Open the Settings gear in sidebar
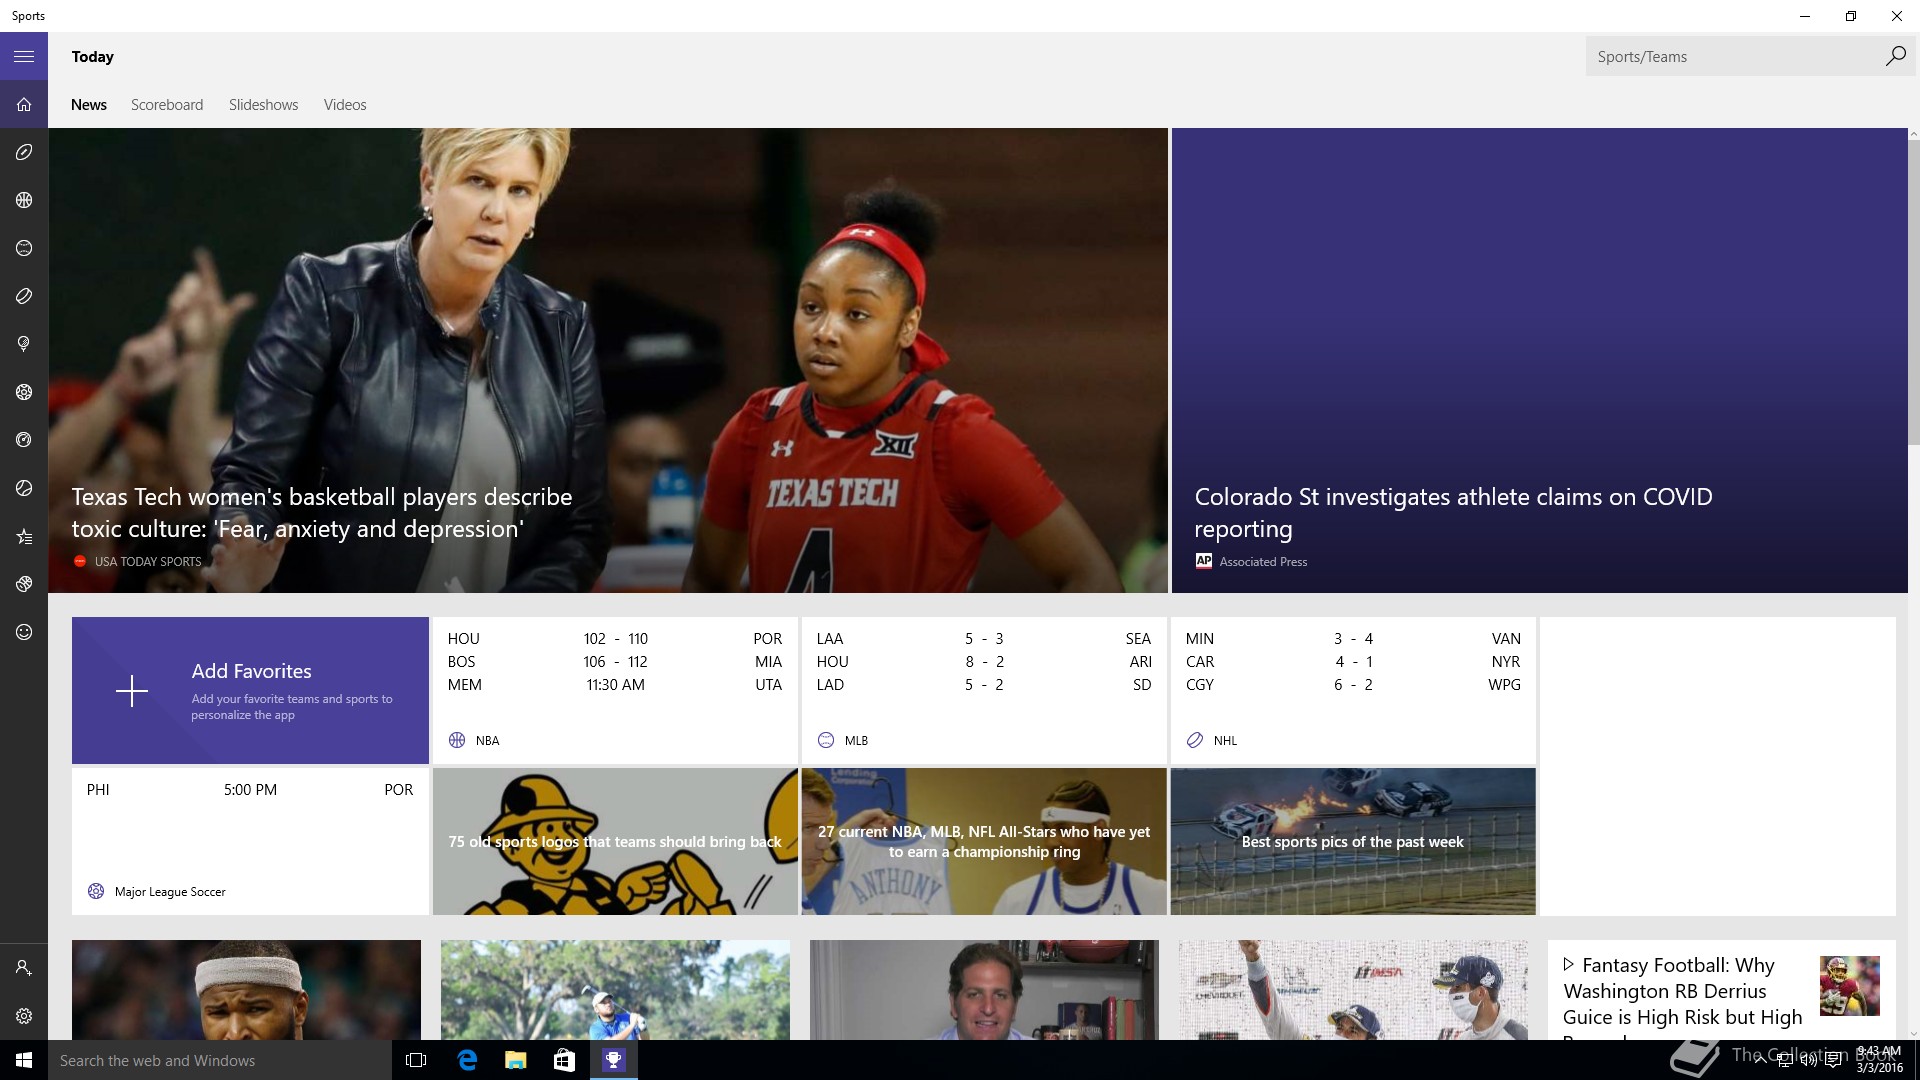 (x=24, y=1016)
